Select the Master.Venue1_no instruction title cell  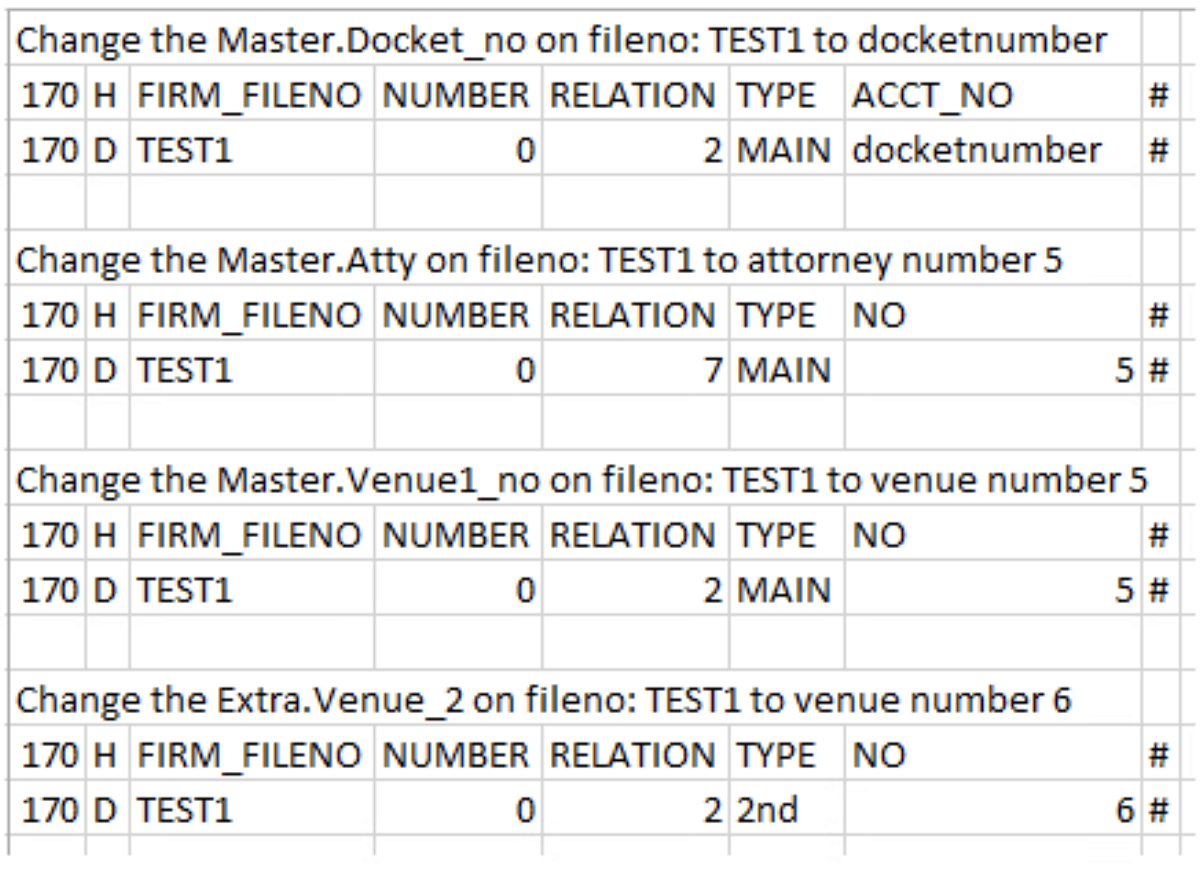[x=582, y=480]
